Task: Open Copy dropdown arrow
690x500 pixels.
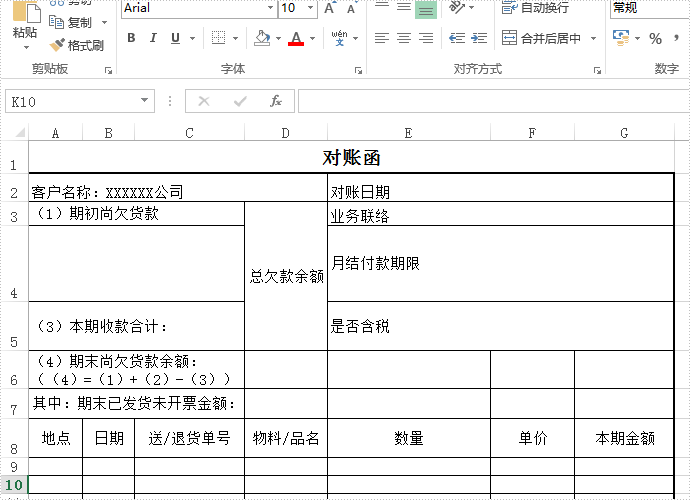Action: [104, 22]
